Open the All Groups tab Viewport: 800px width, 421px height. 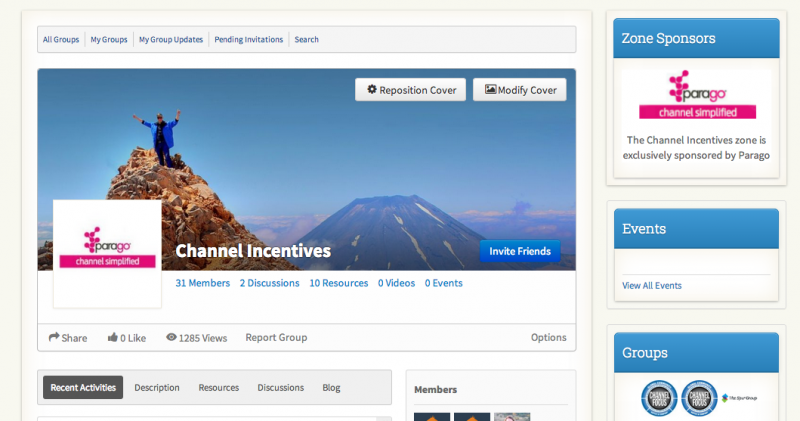click(x=61, y=39)
